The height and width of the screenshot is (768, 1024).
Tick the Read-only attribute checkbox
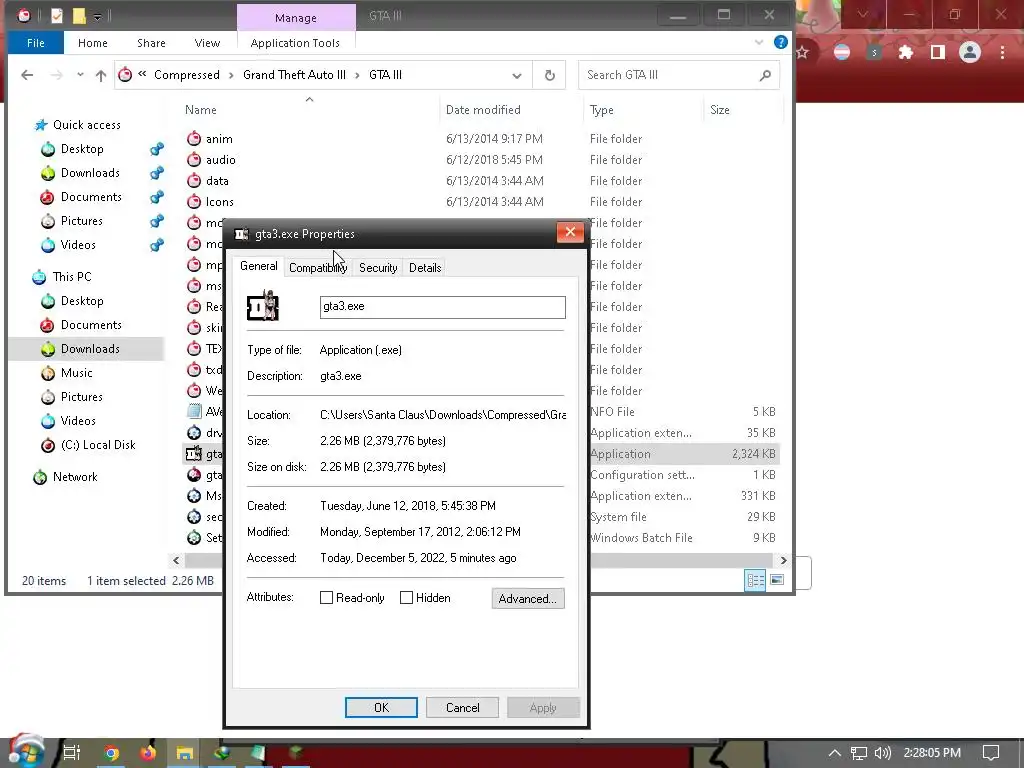(327, 598)
